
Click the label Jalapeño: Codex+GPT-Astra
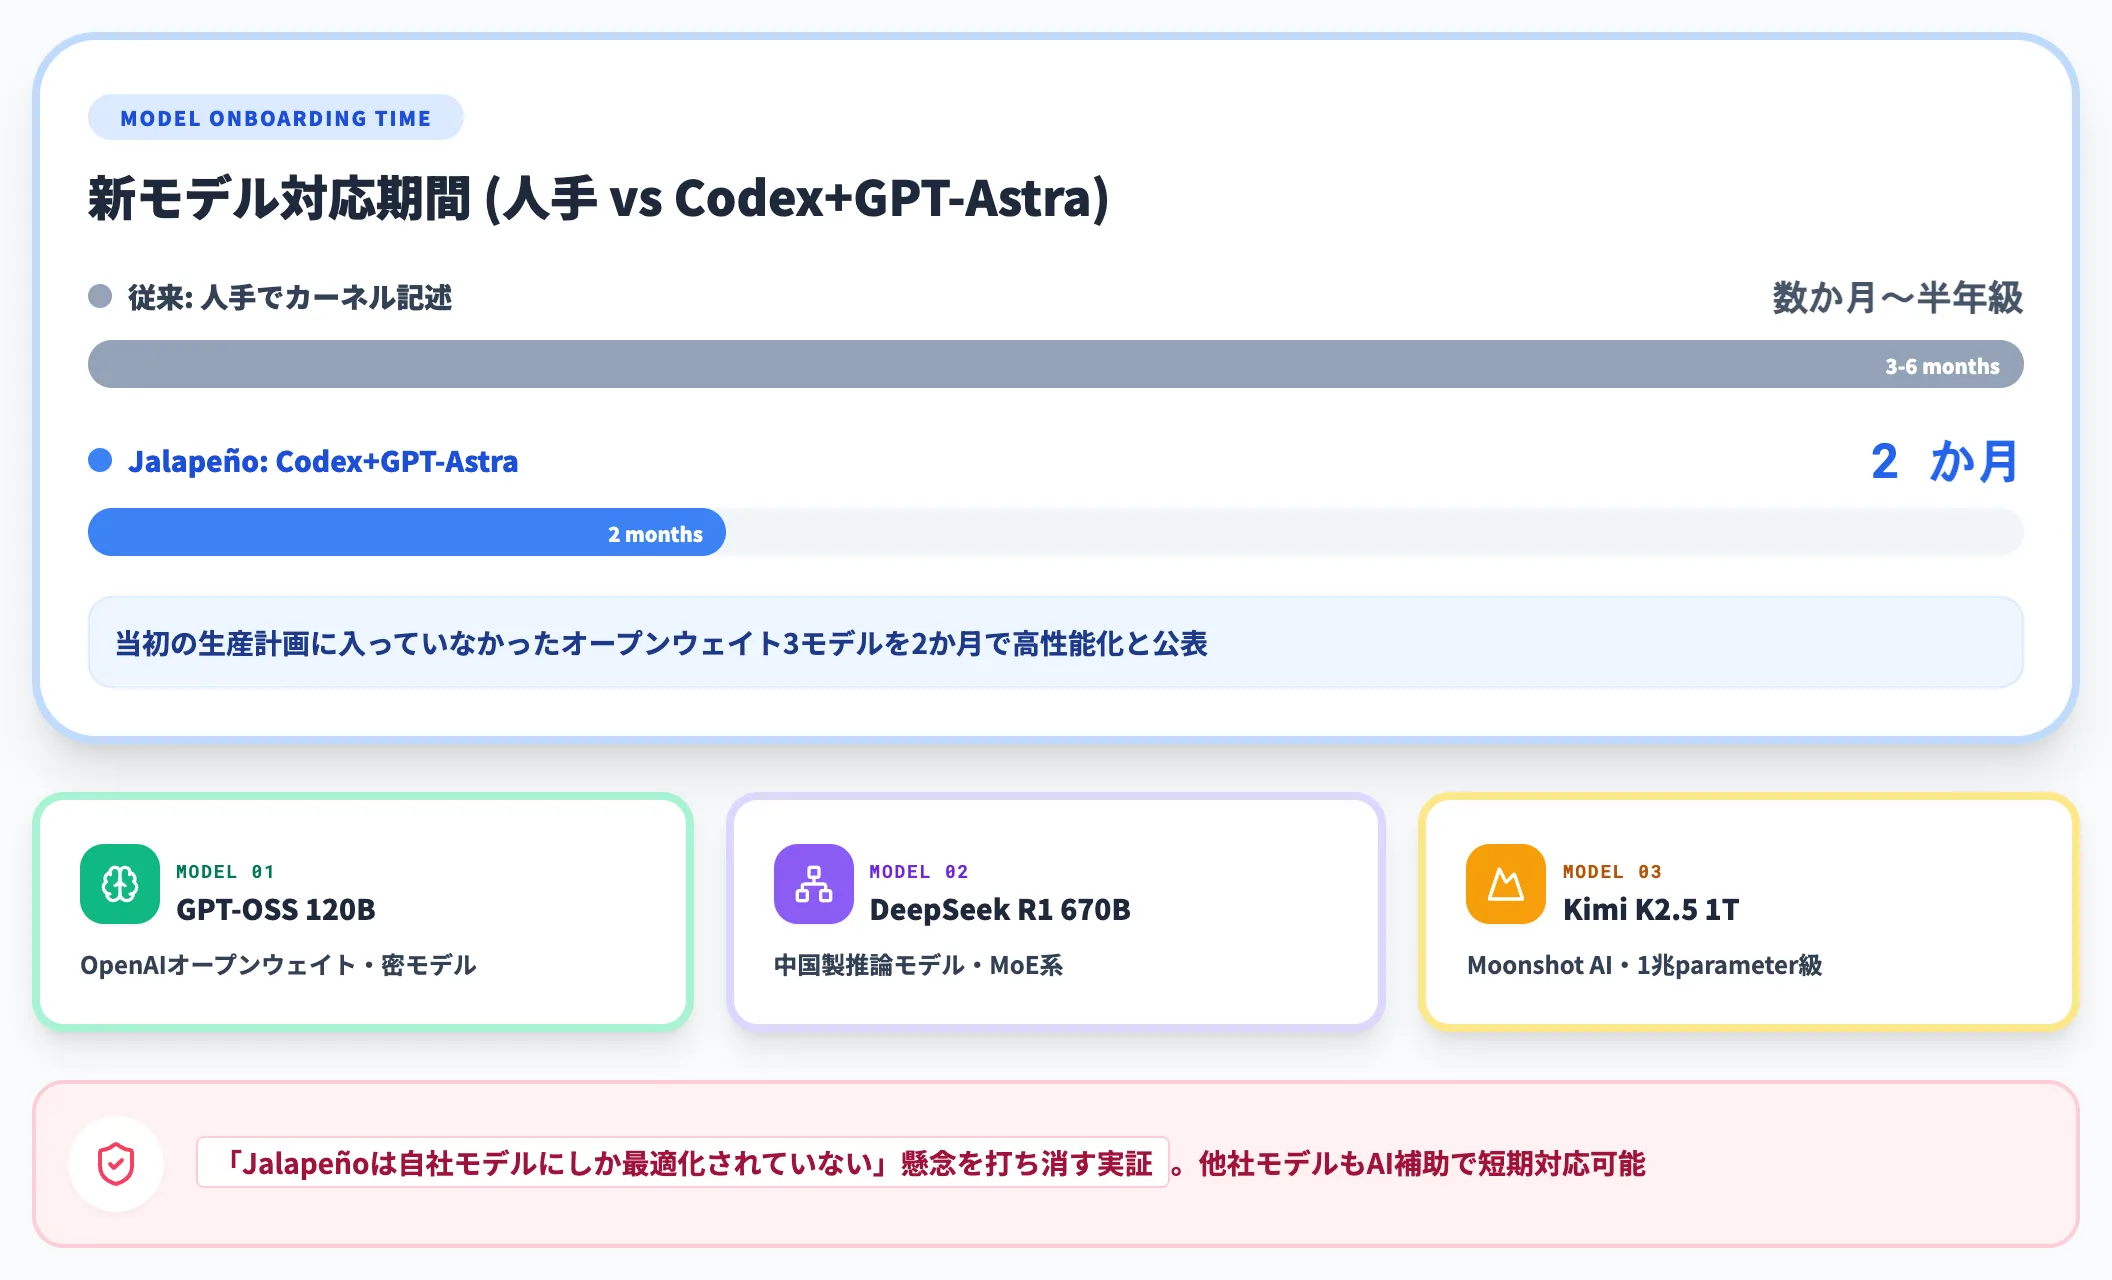[323, 461]
